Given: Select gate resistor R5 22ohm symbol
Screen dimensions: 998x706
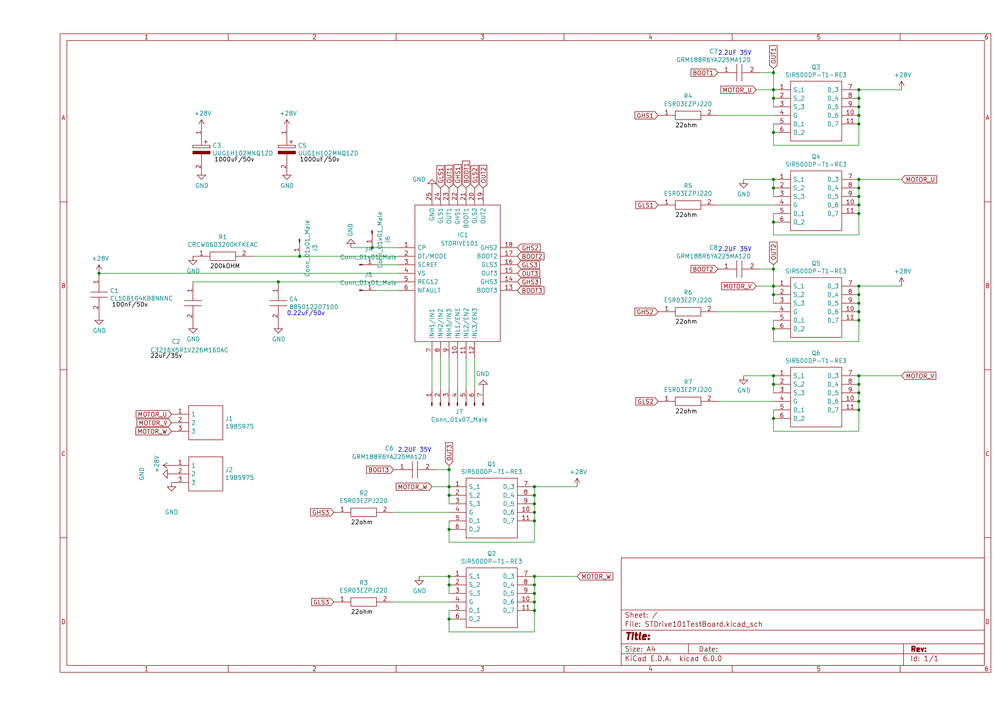Looking at the screenshot, I should tap(687, 206).
